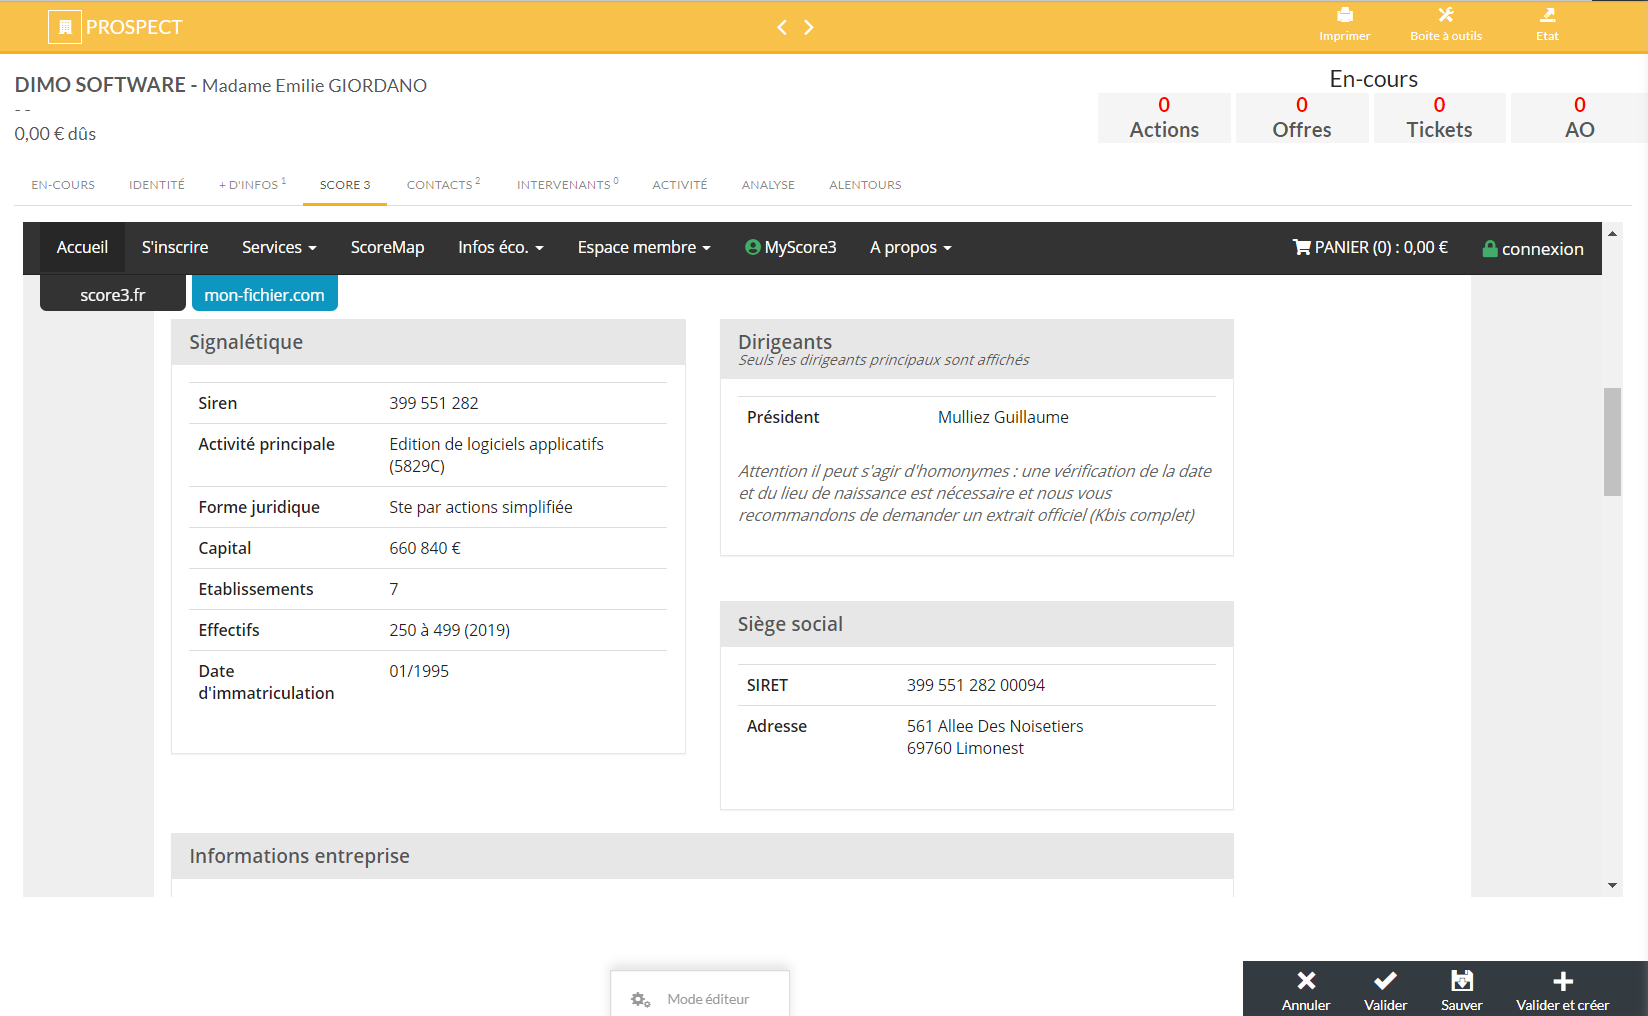Open the Boîte à outils tools icon
Screen dimensions: 1648x1016
click(1445, 16)
